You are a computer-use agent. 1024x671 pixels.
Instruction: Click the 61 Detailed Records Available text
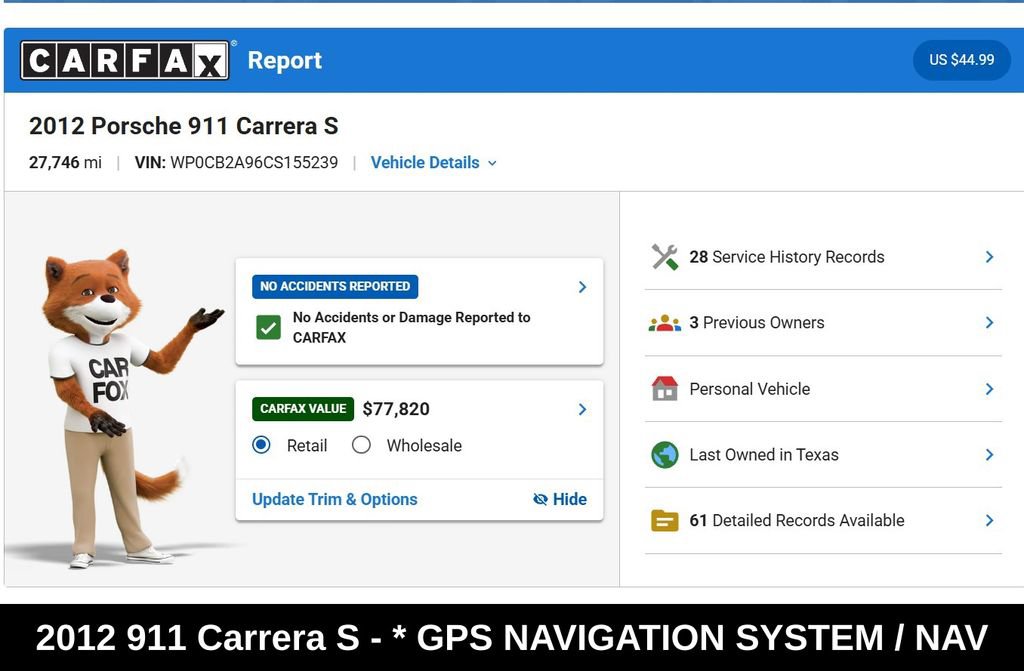(797, 520)
